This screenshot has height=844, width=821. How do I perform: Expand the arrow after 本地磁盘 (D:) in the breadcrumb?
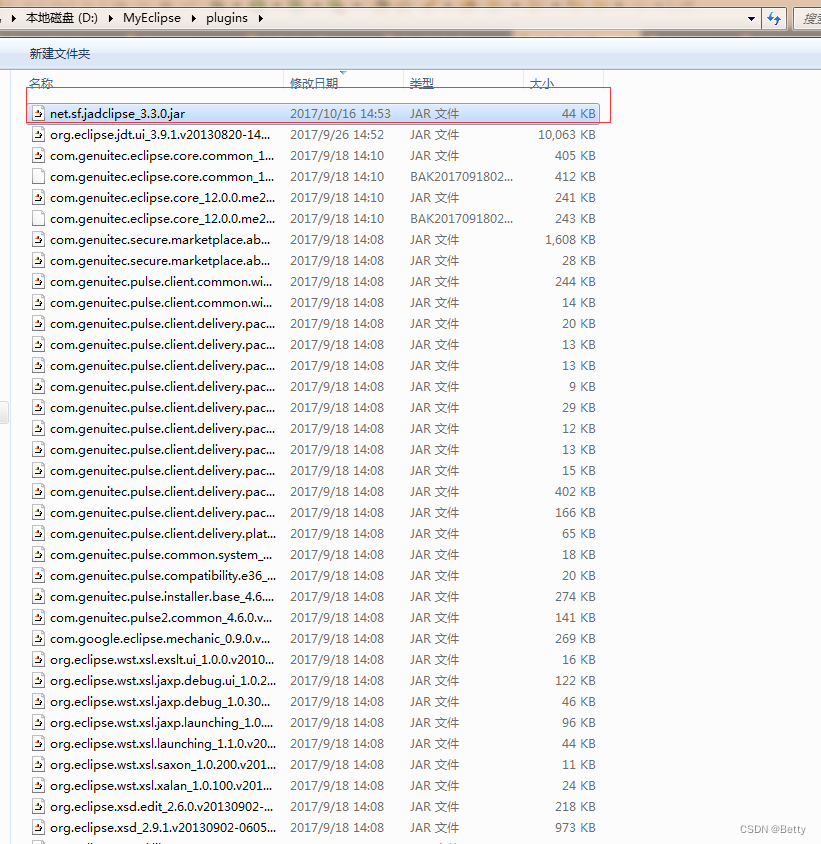coord(111,18)
